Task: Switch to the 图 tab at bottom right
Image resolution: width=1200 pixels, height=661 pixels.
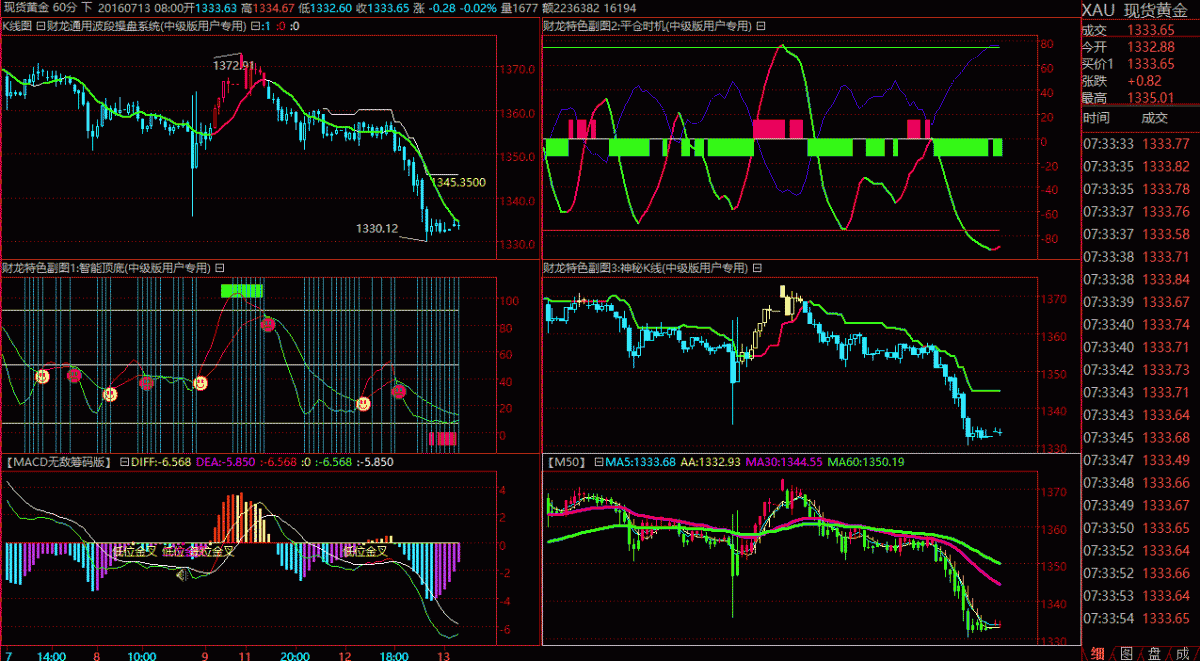Action: point(1126,652)
